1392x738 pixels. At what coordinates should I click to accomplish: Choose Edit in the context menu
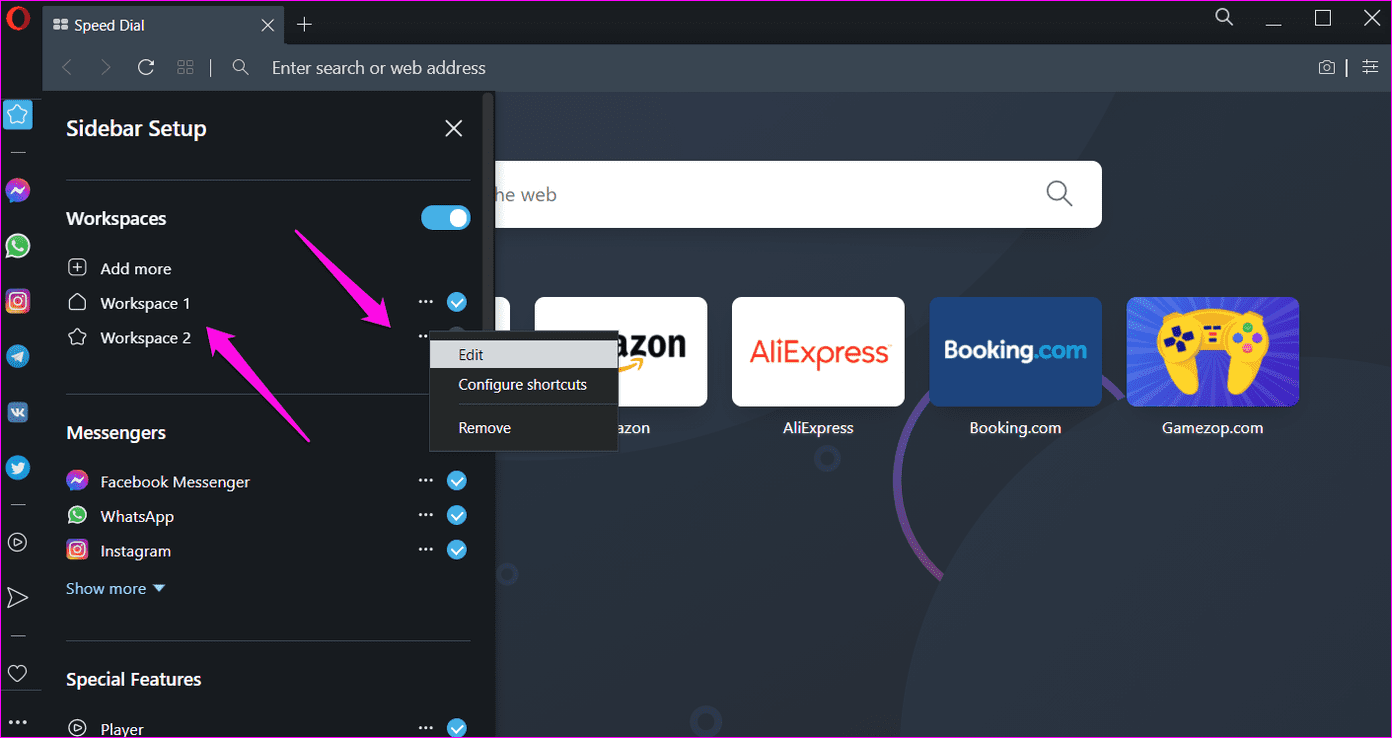coord(524,355)
